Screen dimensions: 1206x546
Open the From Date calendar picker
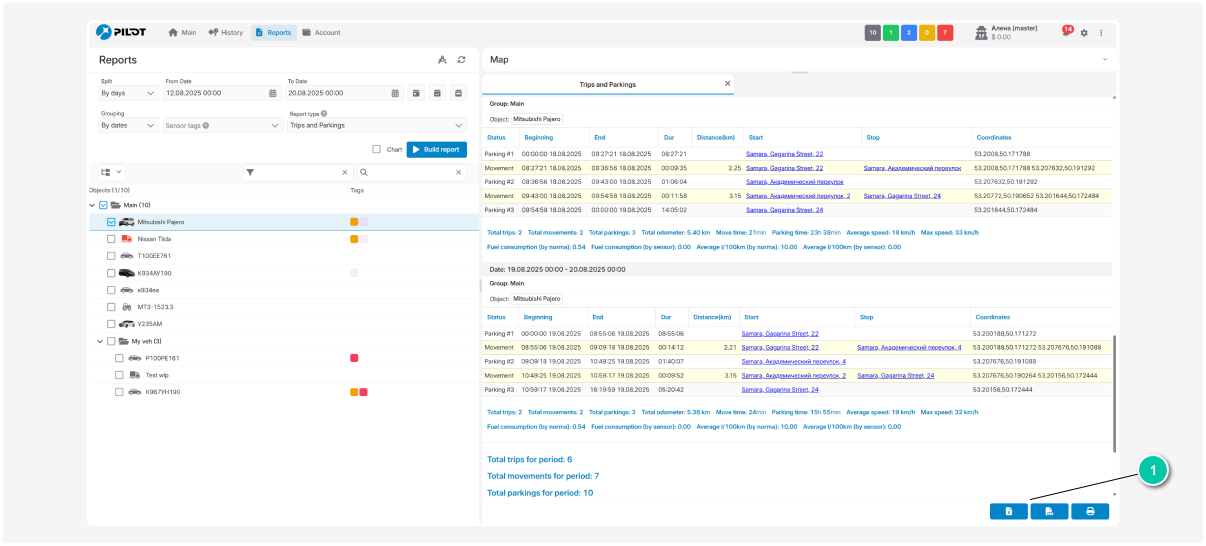pyautogui.click(x=272, y=94)
